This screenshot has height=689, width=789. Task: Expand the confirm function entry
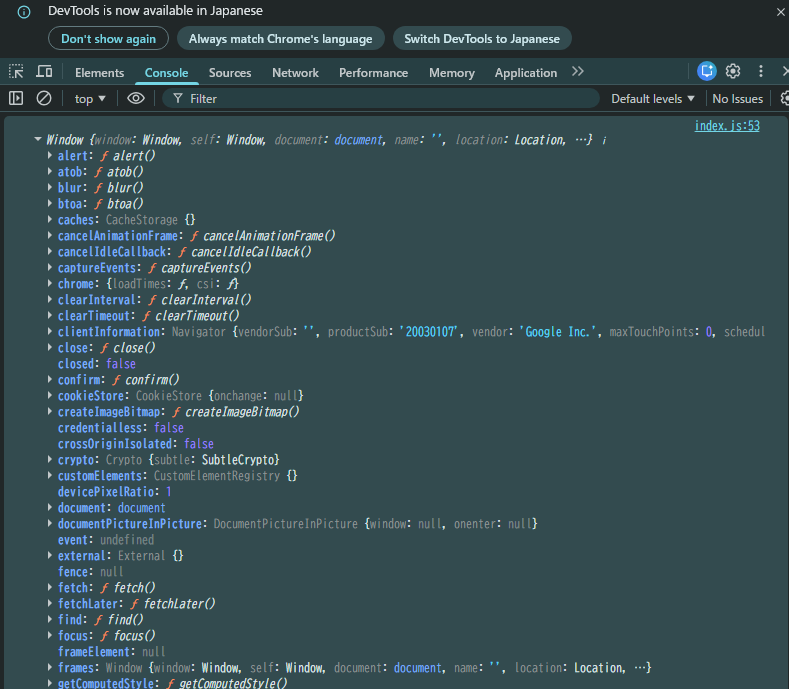point(49,379)
